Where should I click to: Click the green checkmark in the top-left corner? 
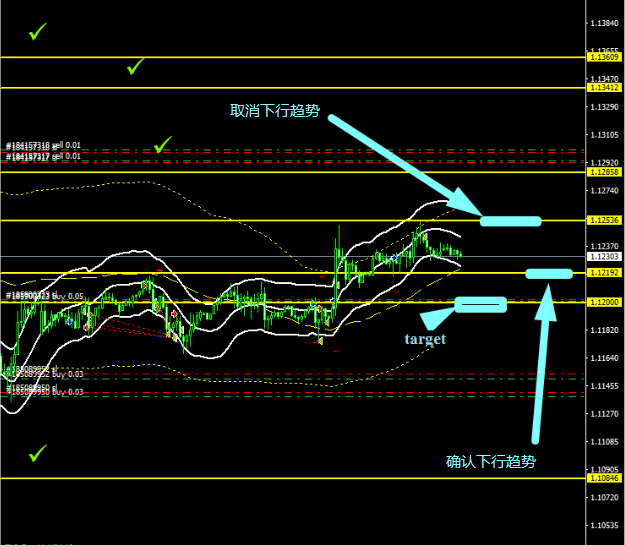[38, 33]
